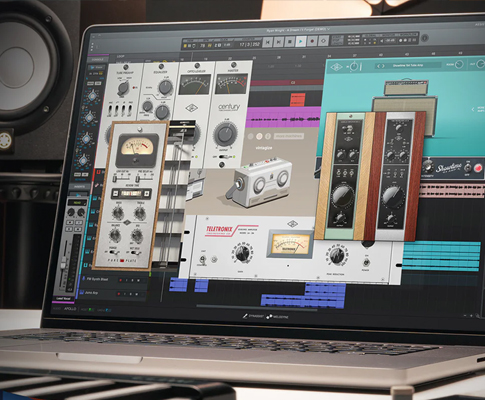Click the return-to-start transport button
The height and width of the screenshot is (400, 485).
[267, 42]
